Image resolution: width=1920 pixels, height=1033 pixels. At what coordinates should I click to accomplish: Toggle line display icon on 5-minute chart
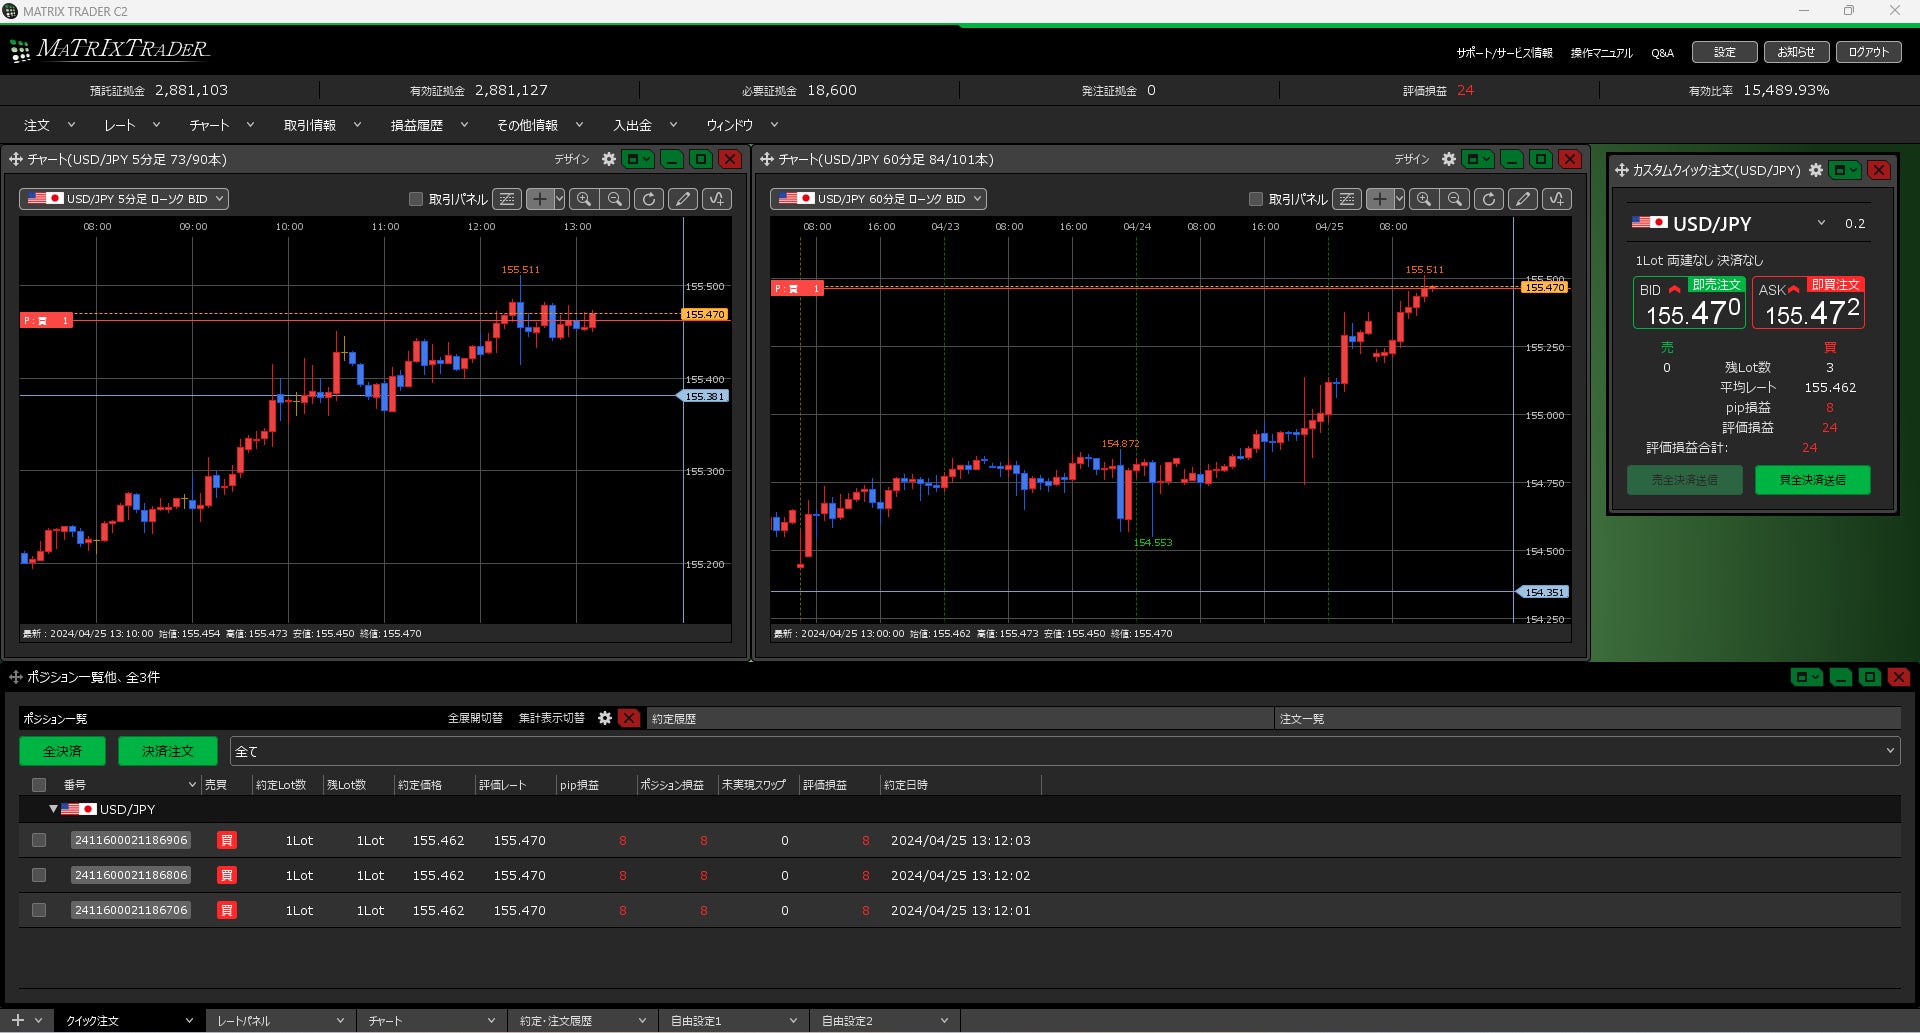(507, 199)
